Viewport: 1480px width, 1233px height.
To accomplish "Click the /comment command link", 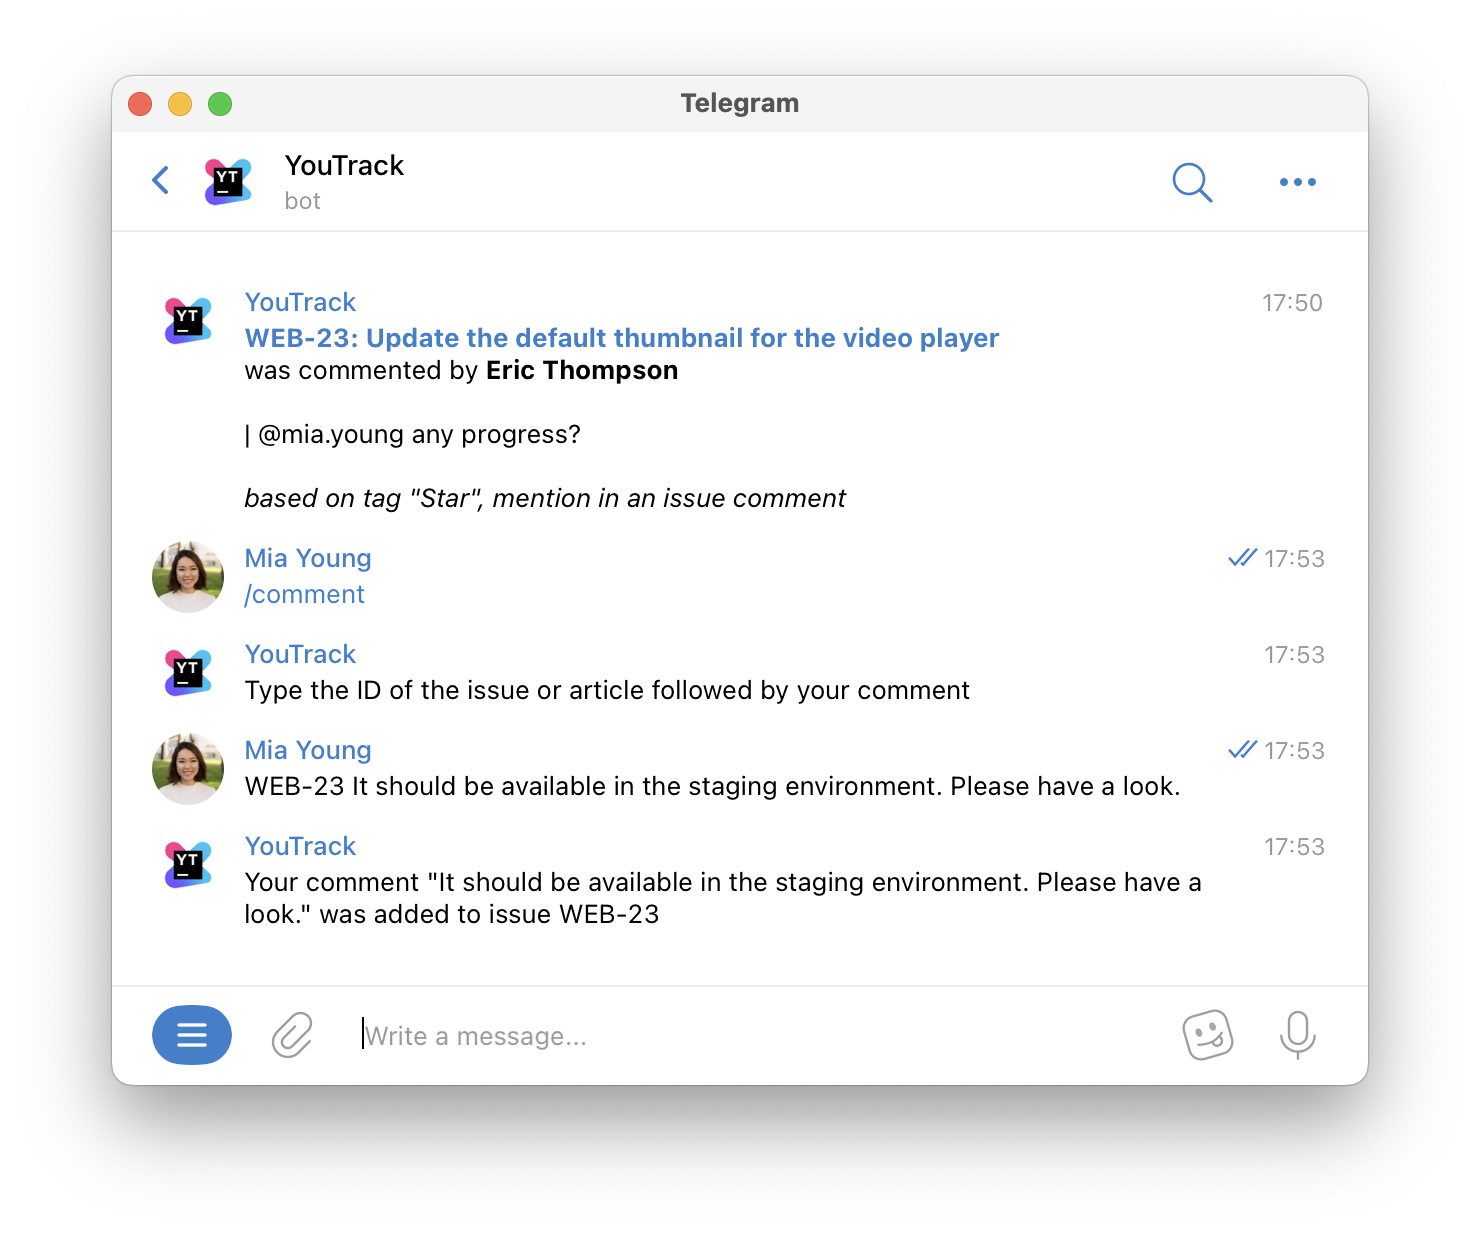I will coord(304,593).
